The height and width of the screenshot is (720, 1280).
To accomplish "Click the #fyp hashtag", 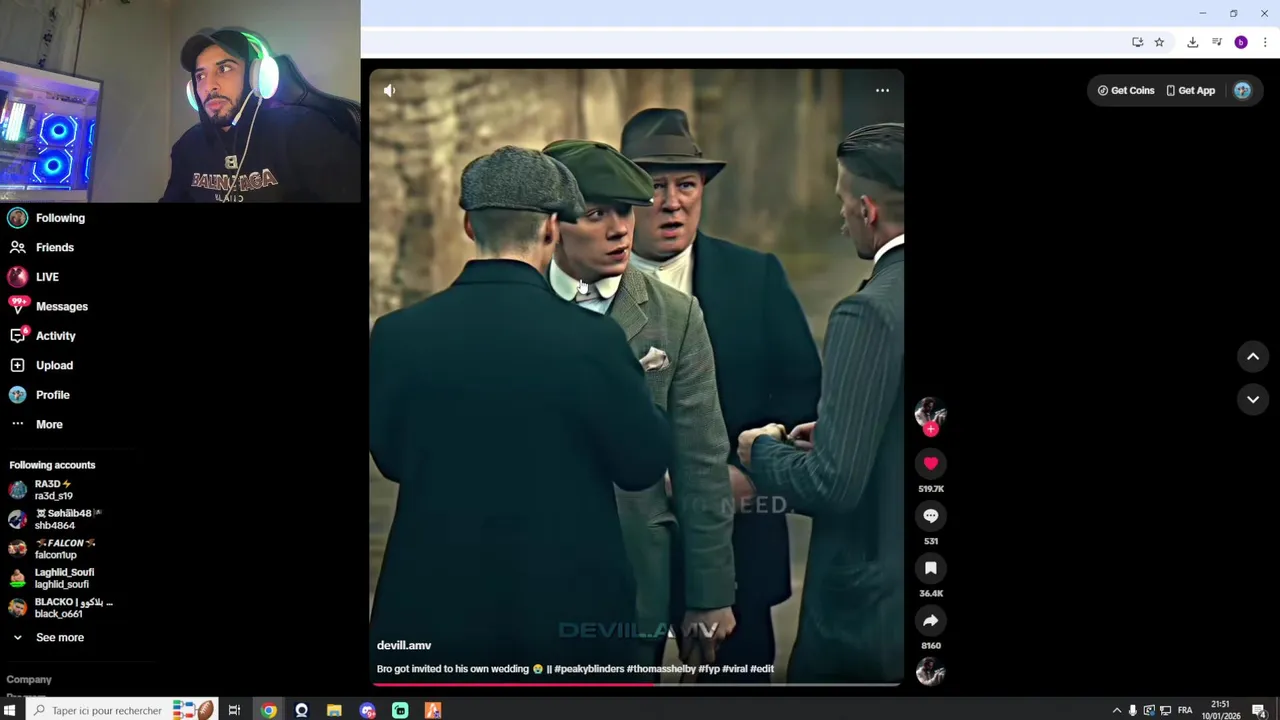I will pyautogui.click(x=709, y=669).
